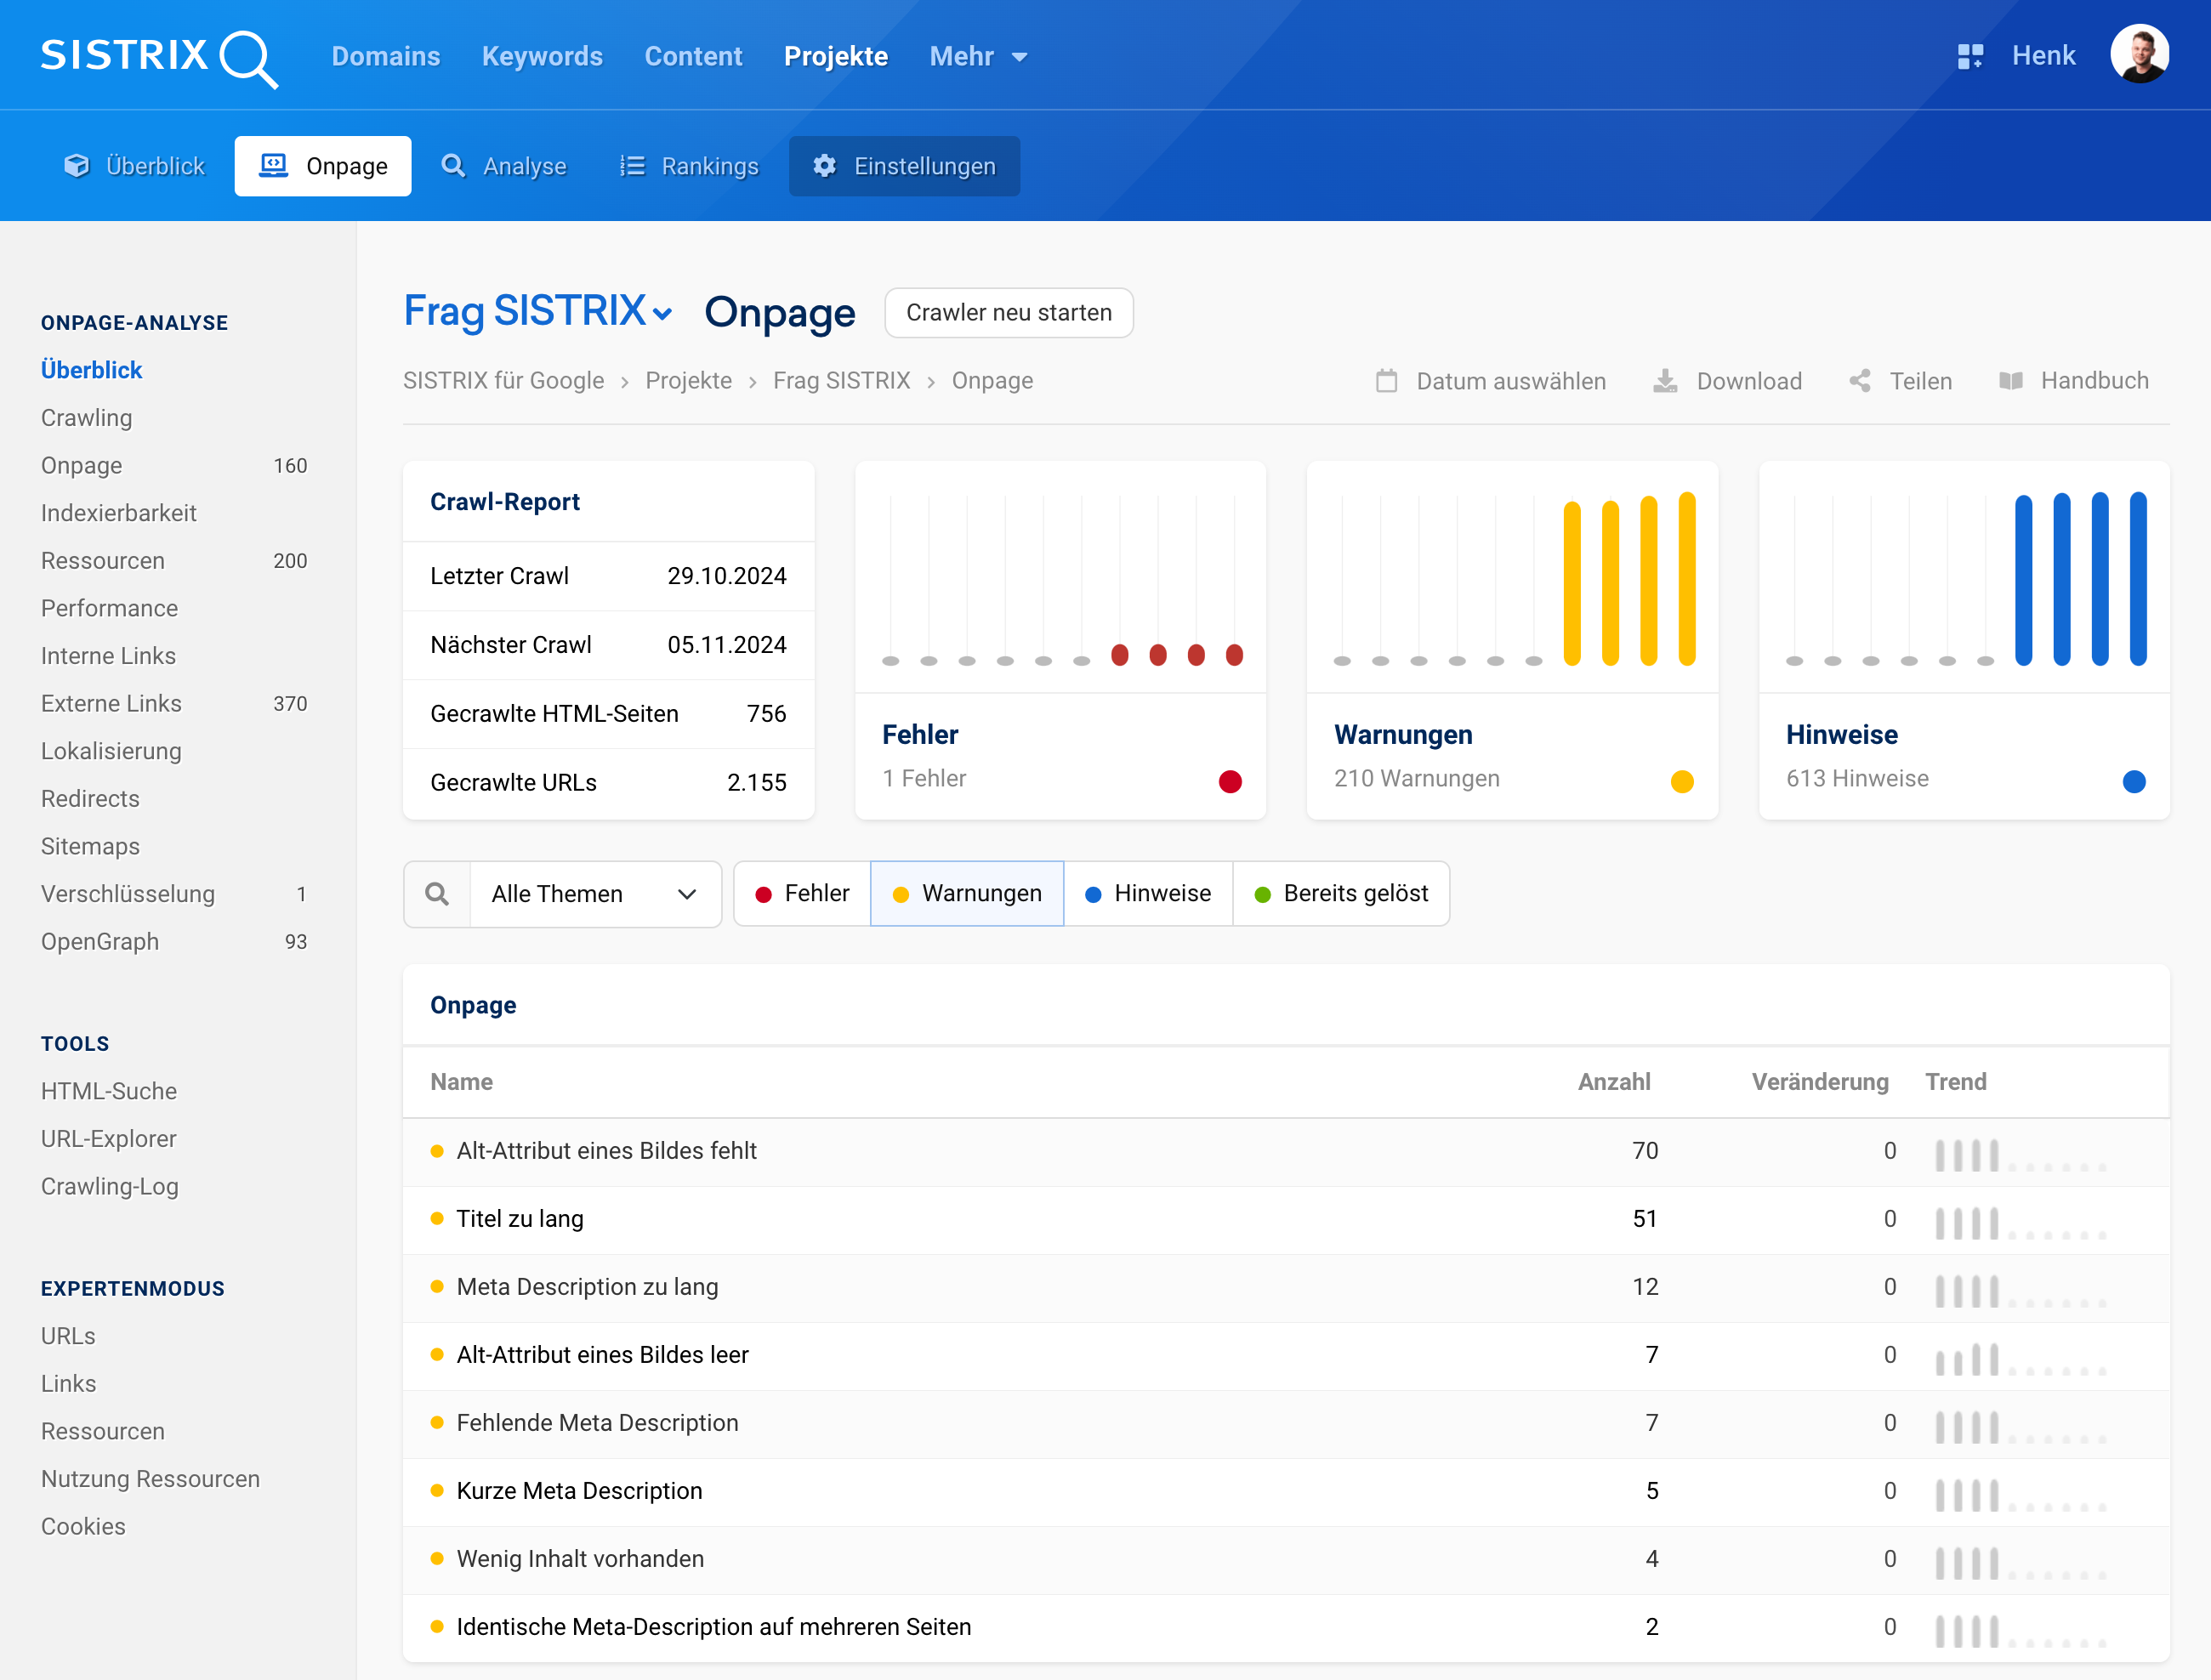Click the Kurze Meta Description row
Image resolution: width=2211 pixels, height=1680 pixels.
click(x=1286, y=1492)
